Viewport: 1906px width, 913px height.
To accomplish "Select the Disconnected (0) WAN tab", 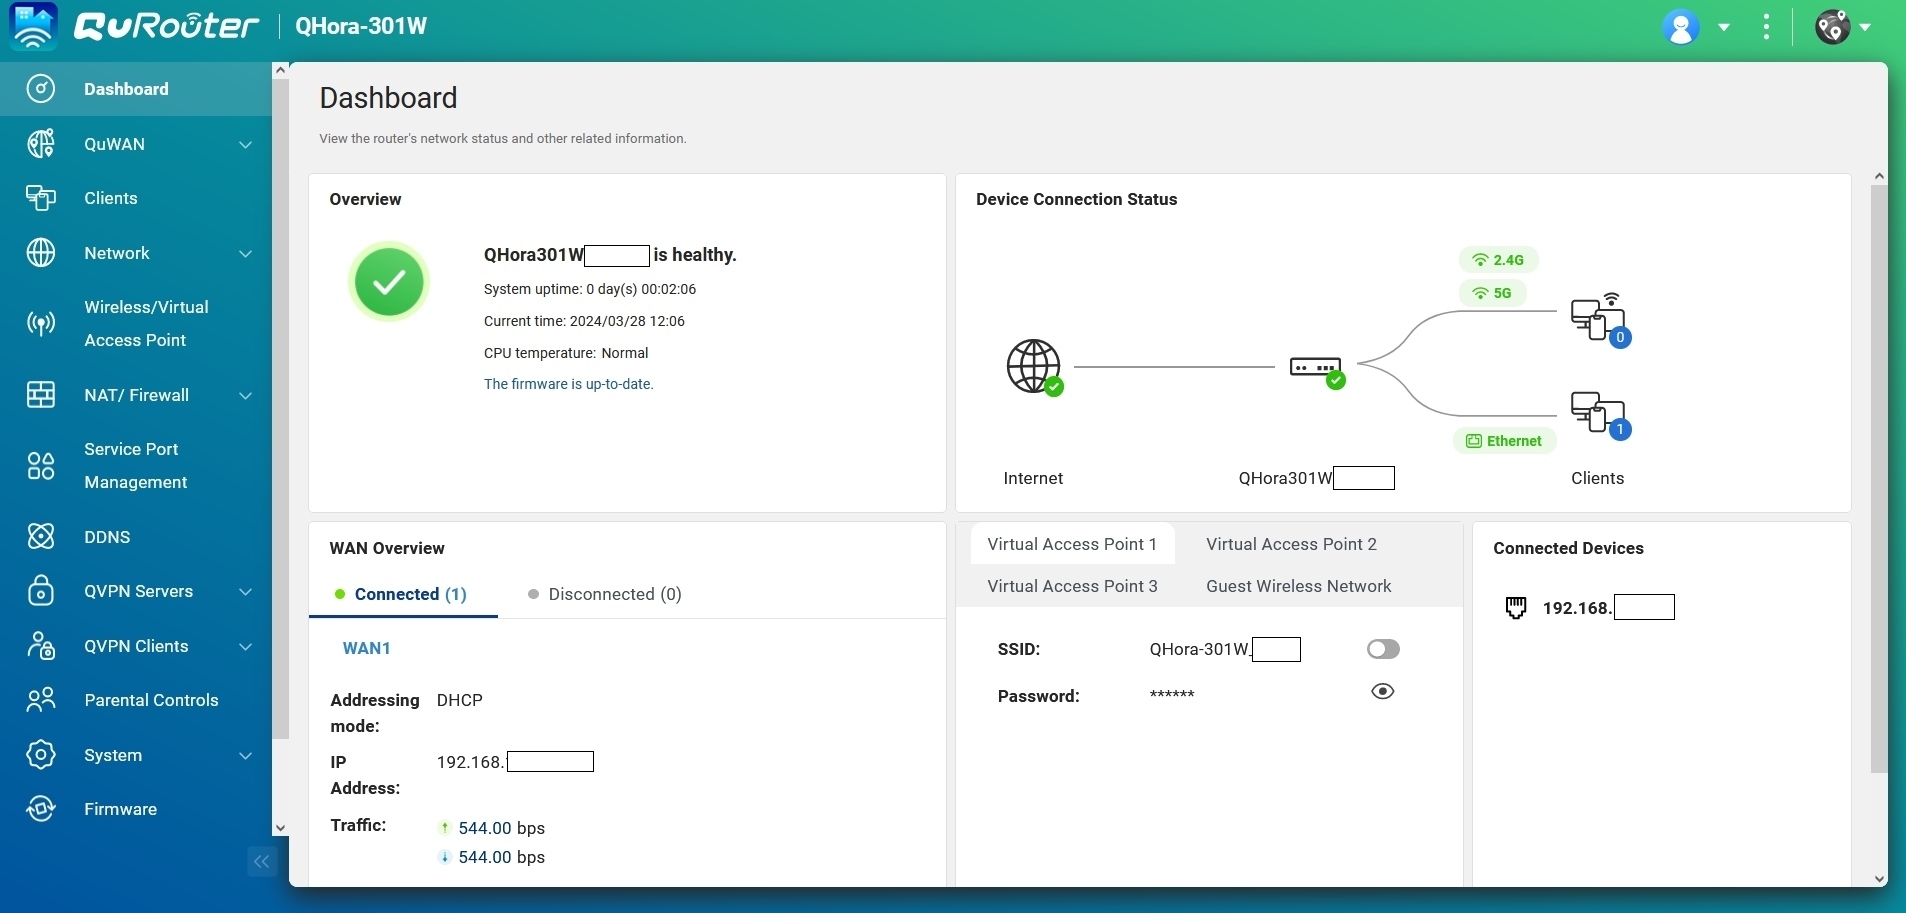I will pyautogui.click(x=605, y=594).
